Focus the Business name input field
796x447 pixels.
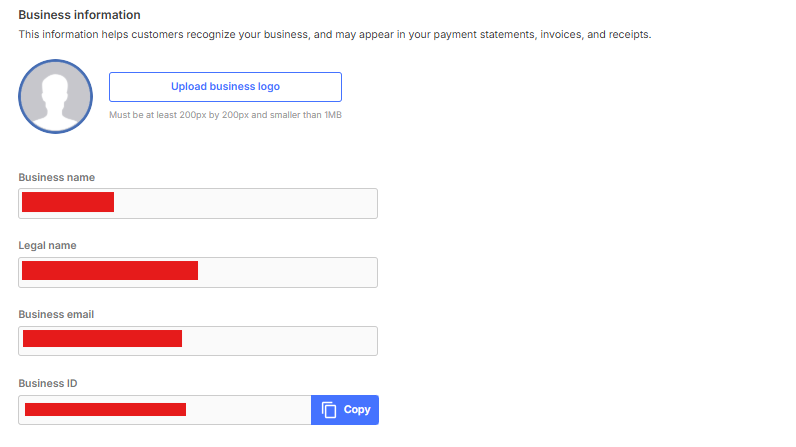245,203
